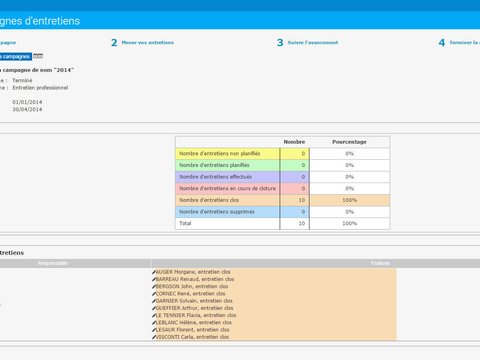Open LEBLANC Hélène entretien clos entry
480x360 pixels.
point(194,323)
